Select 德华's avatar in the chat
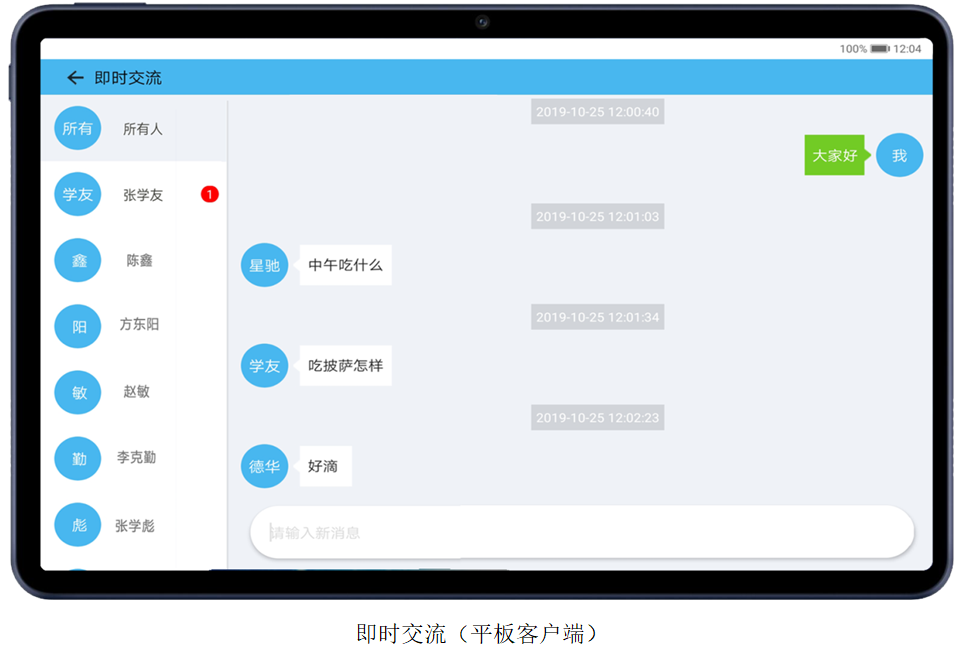This screenshot has width=962, height=655. [x=263, y=466]
